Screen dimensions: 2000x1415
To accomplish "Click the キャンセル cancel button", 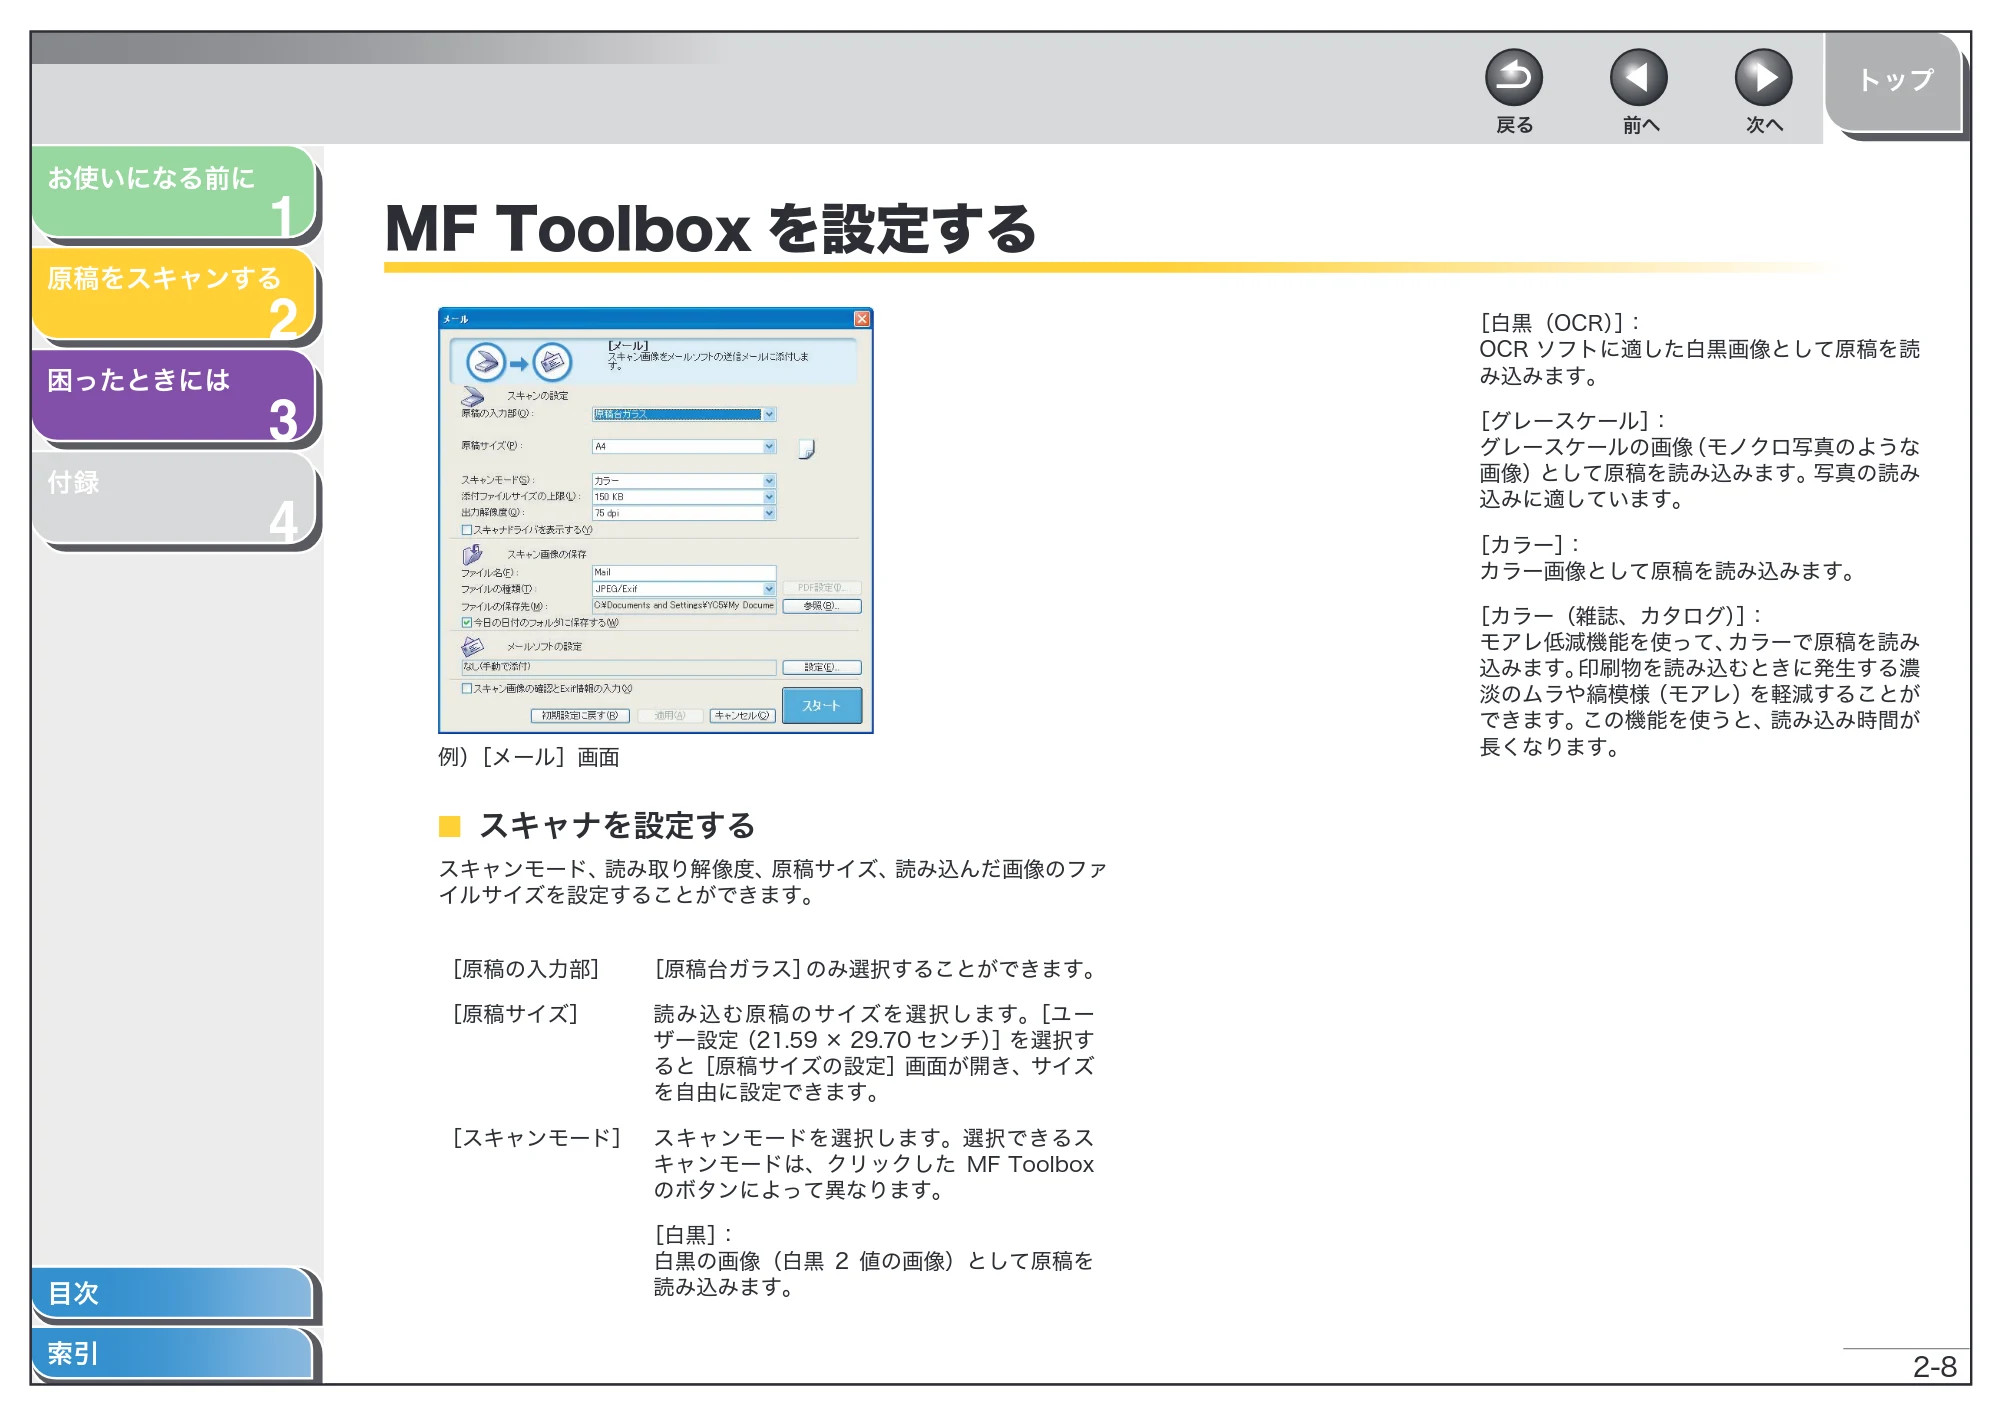I will [x=742, y=715].
